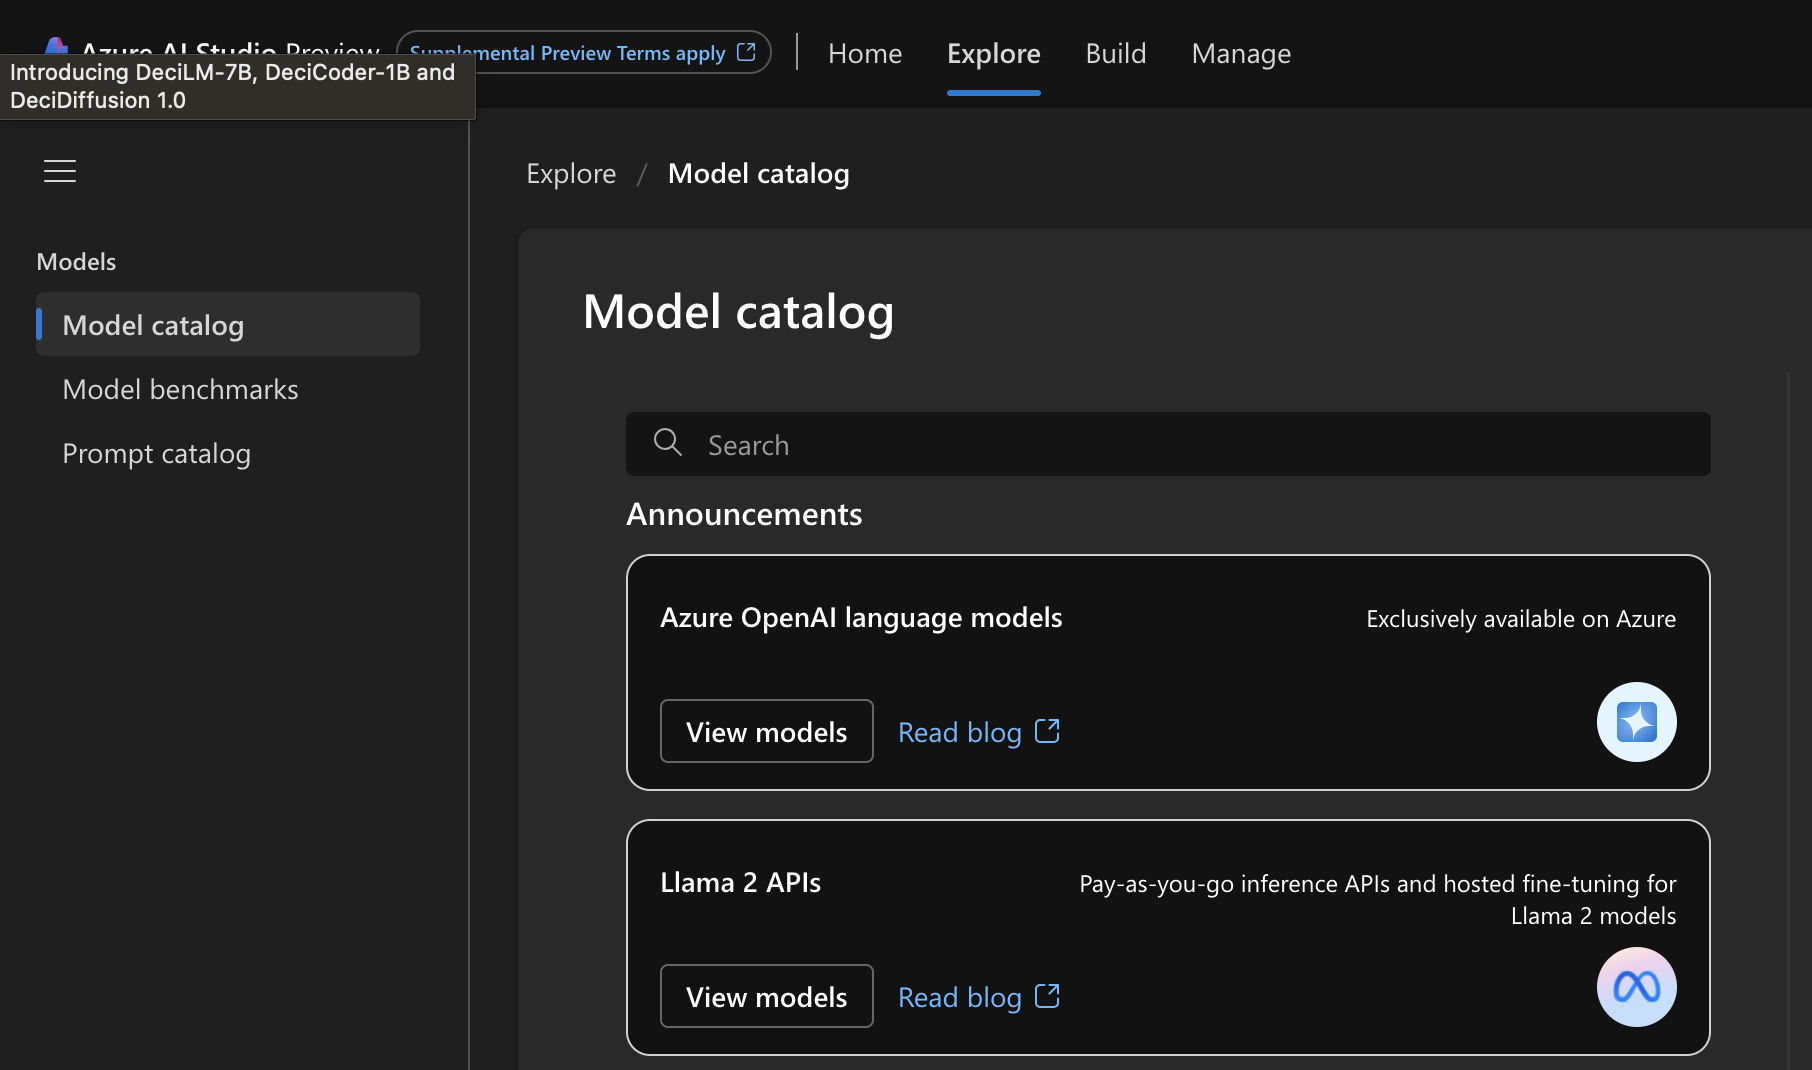The image size is (1812, 1070).
Task: Click the Explore breadcrumb link
Action: click(x=571, y=174)
